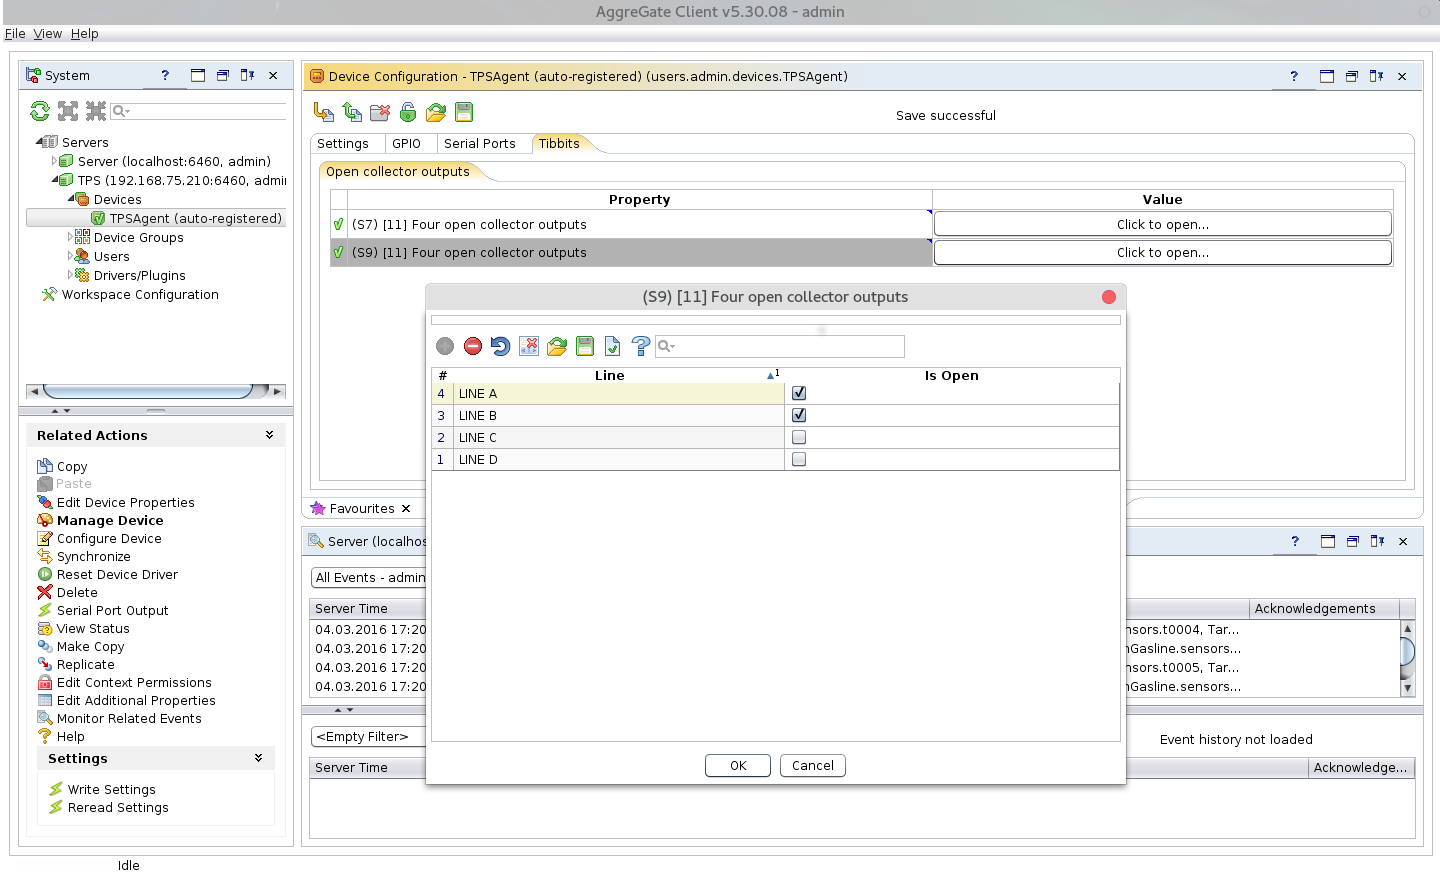Click Reread Settings in Settings section
1440x875 pixels.
118,807
